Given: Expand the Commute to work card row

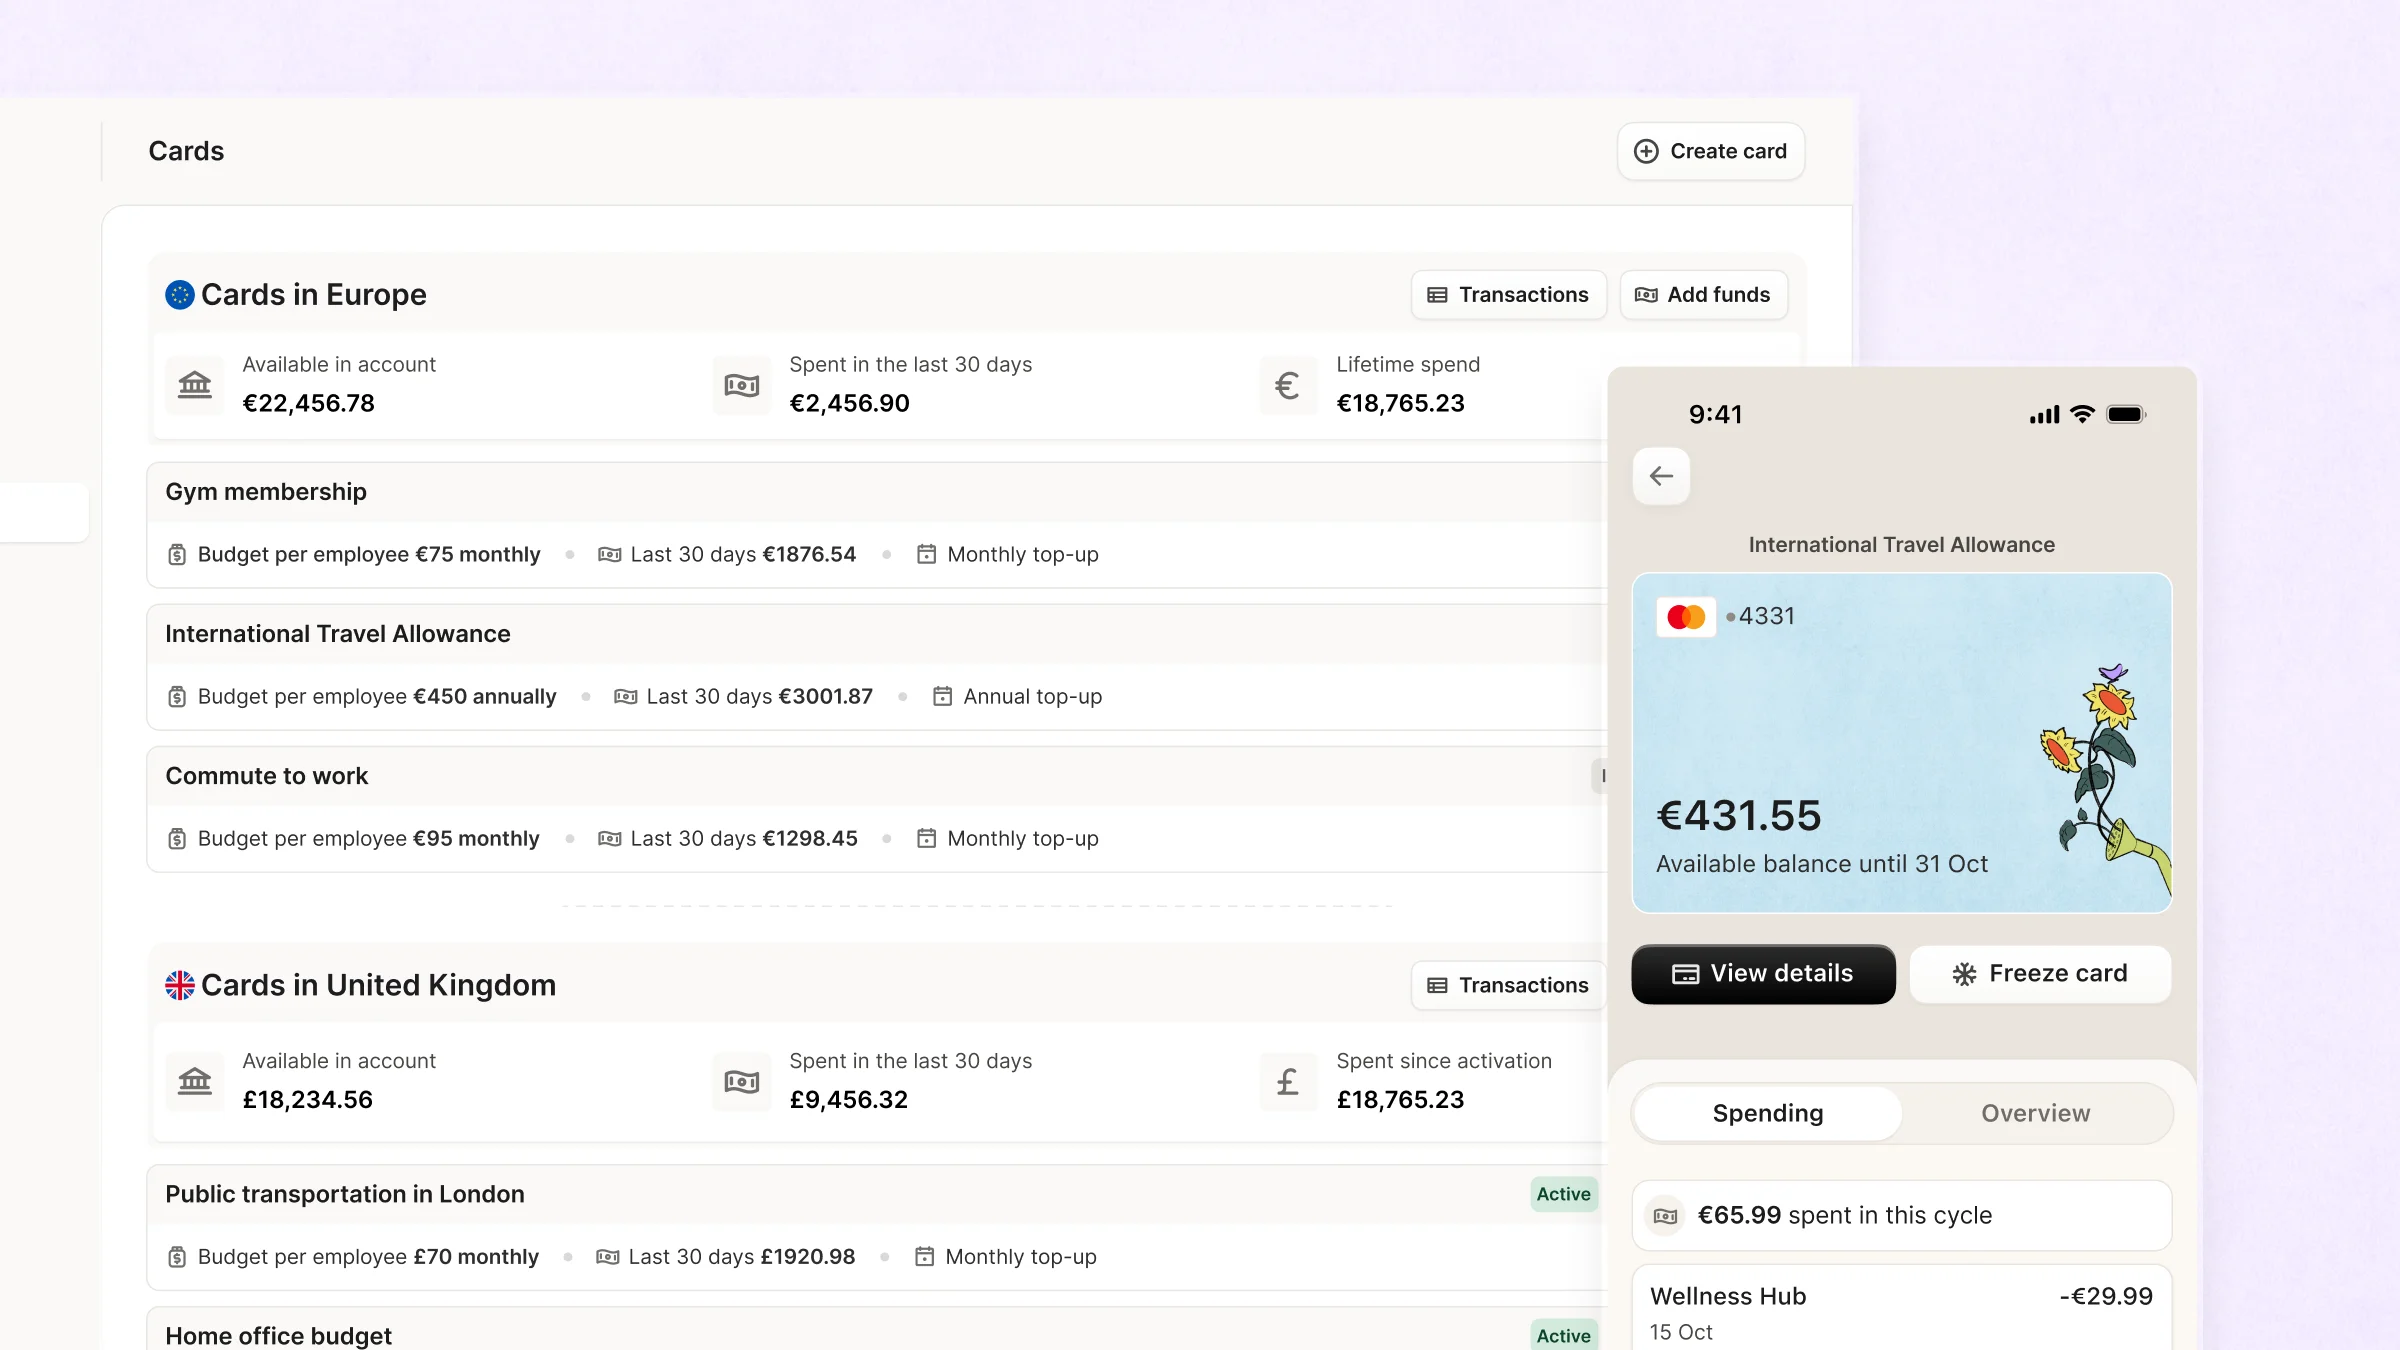Looking at the screenshot, I should pyautogui.click(x=266, y=776).
